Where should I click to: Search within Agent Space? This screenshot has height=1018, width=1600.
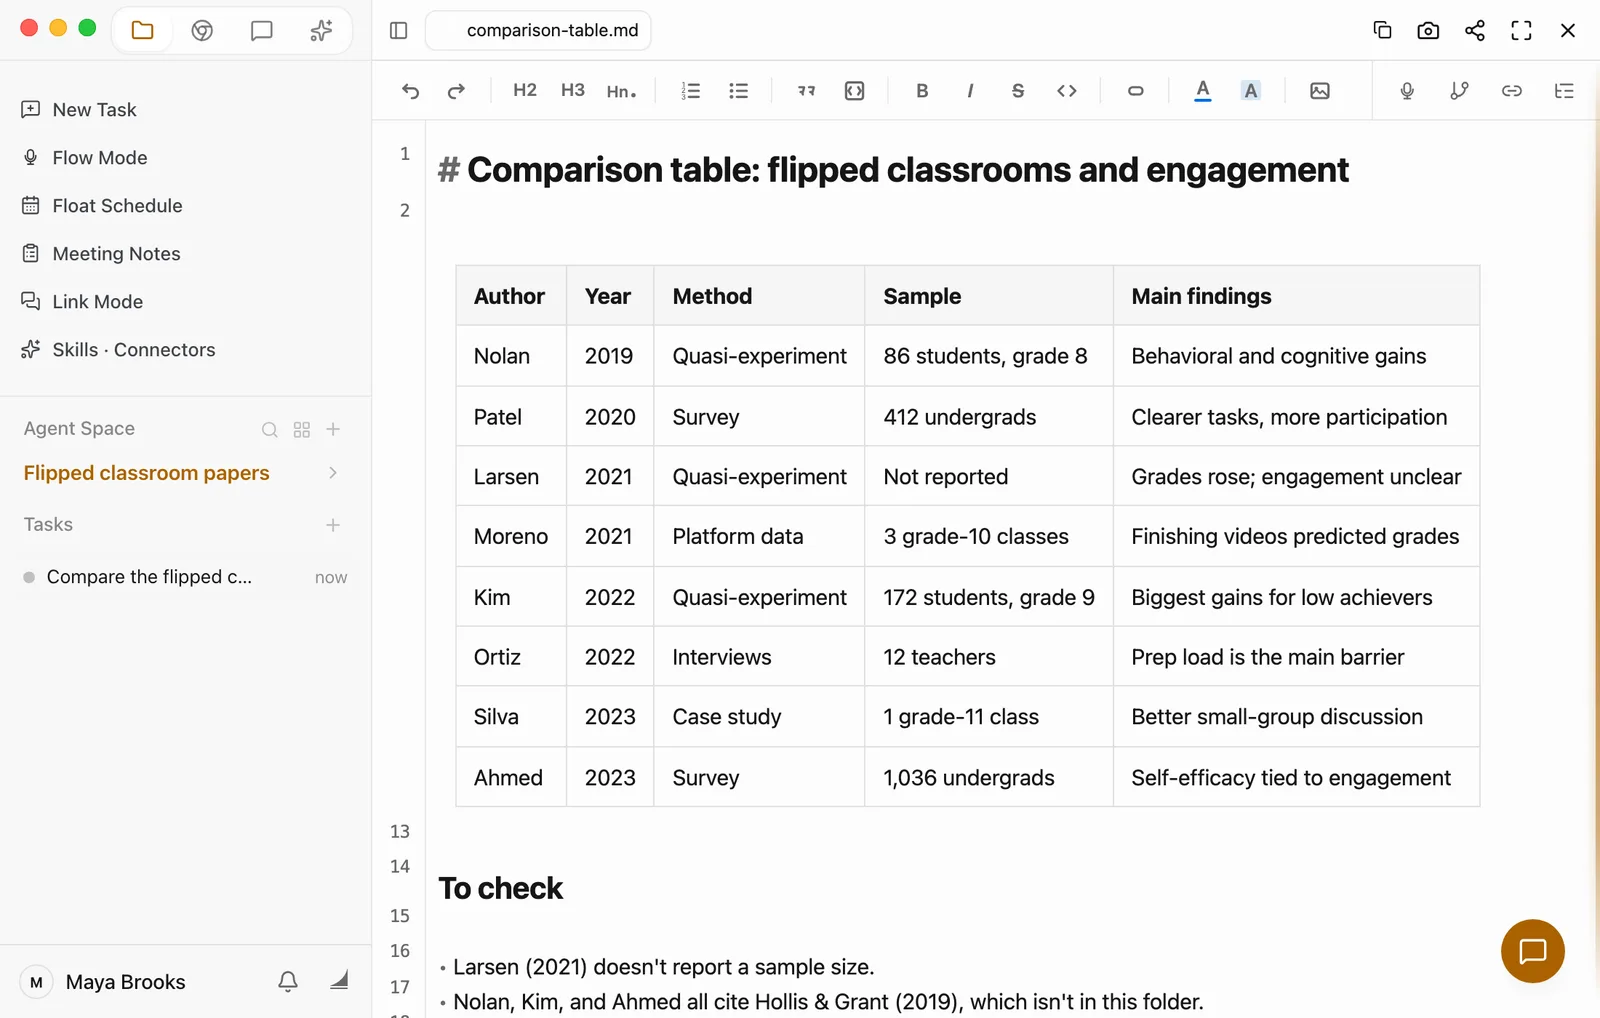(270, 429)
